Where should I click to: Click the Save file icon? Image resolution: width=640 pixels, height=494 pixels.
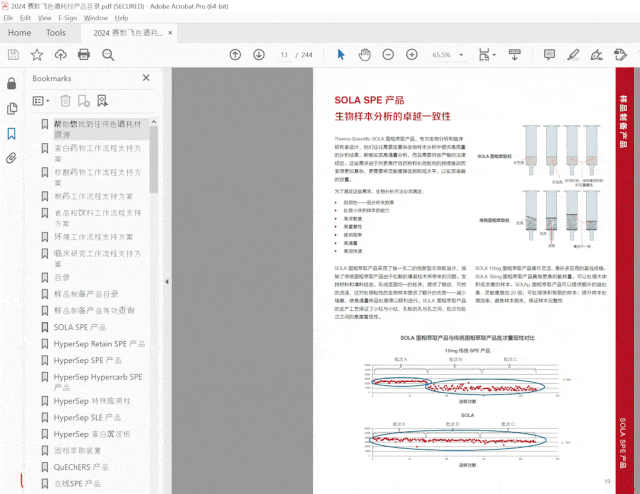click(13, 55)
